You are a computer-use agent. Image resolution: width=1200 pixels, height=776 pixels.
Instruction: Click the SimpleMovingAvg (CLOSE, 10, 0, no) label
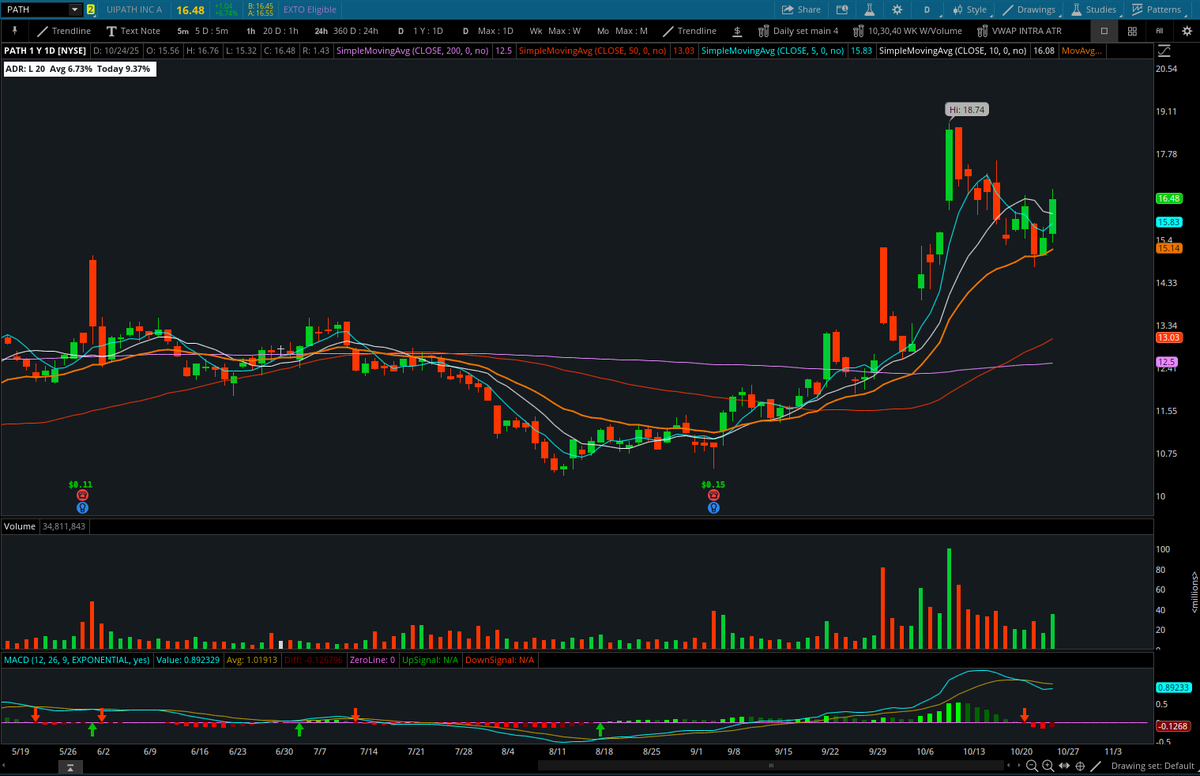point(953,50)
